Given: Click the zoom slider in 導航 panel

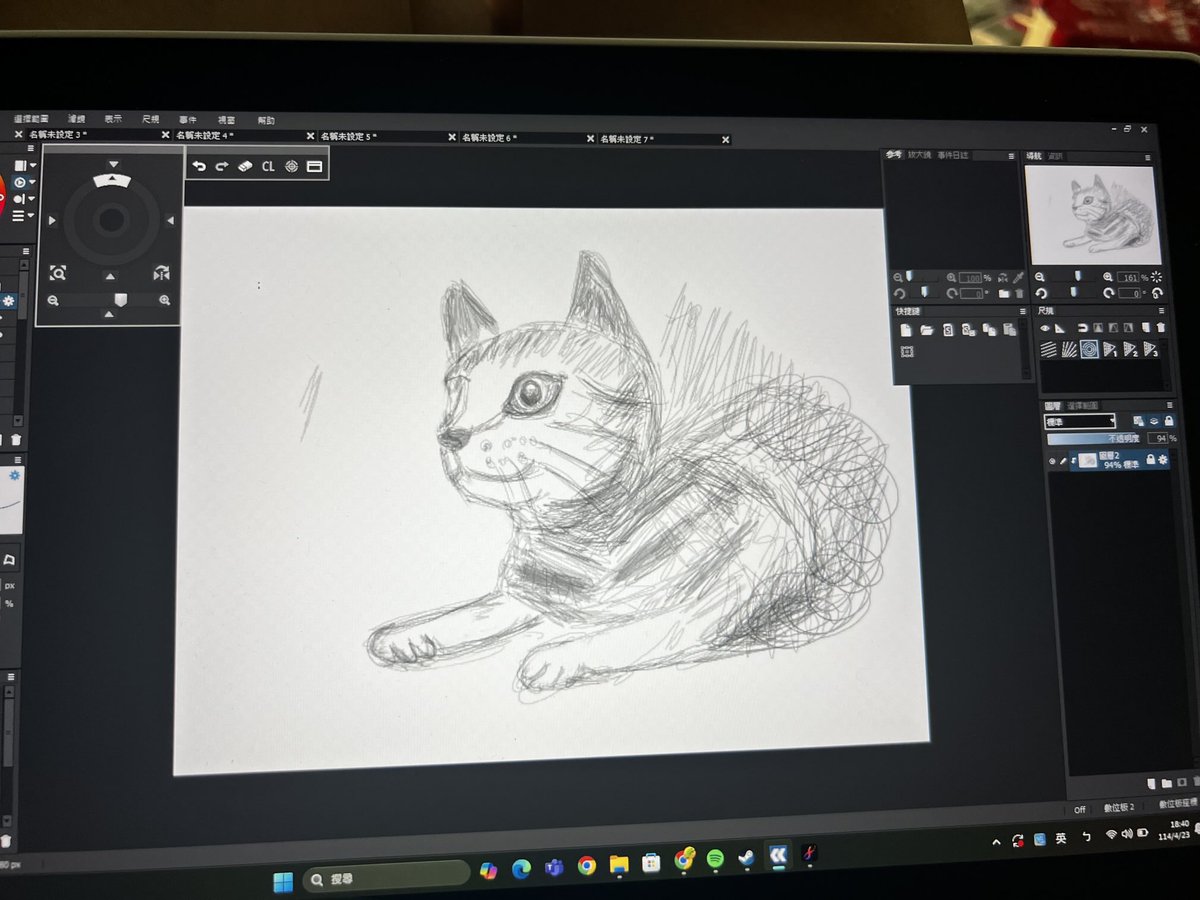Looking at the screenshot, I should (1078, 276).
